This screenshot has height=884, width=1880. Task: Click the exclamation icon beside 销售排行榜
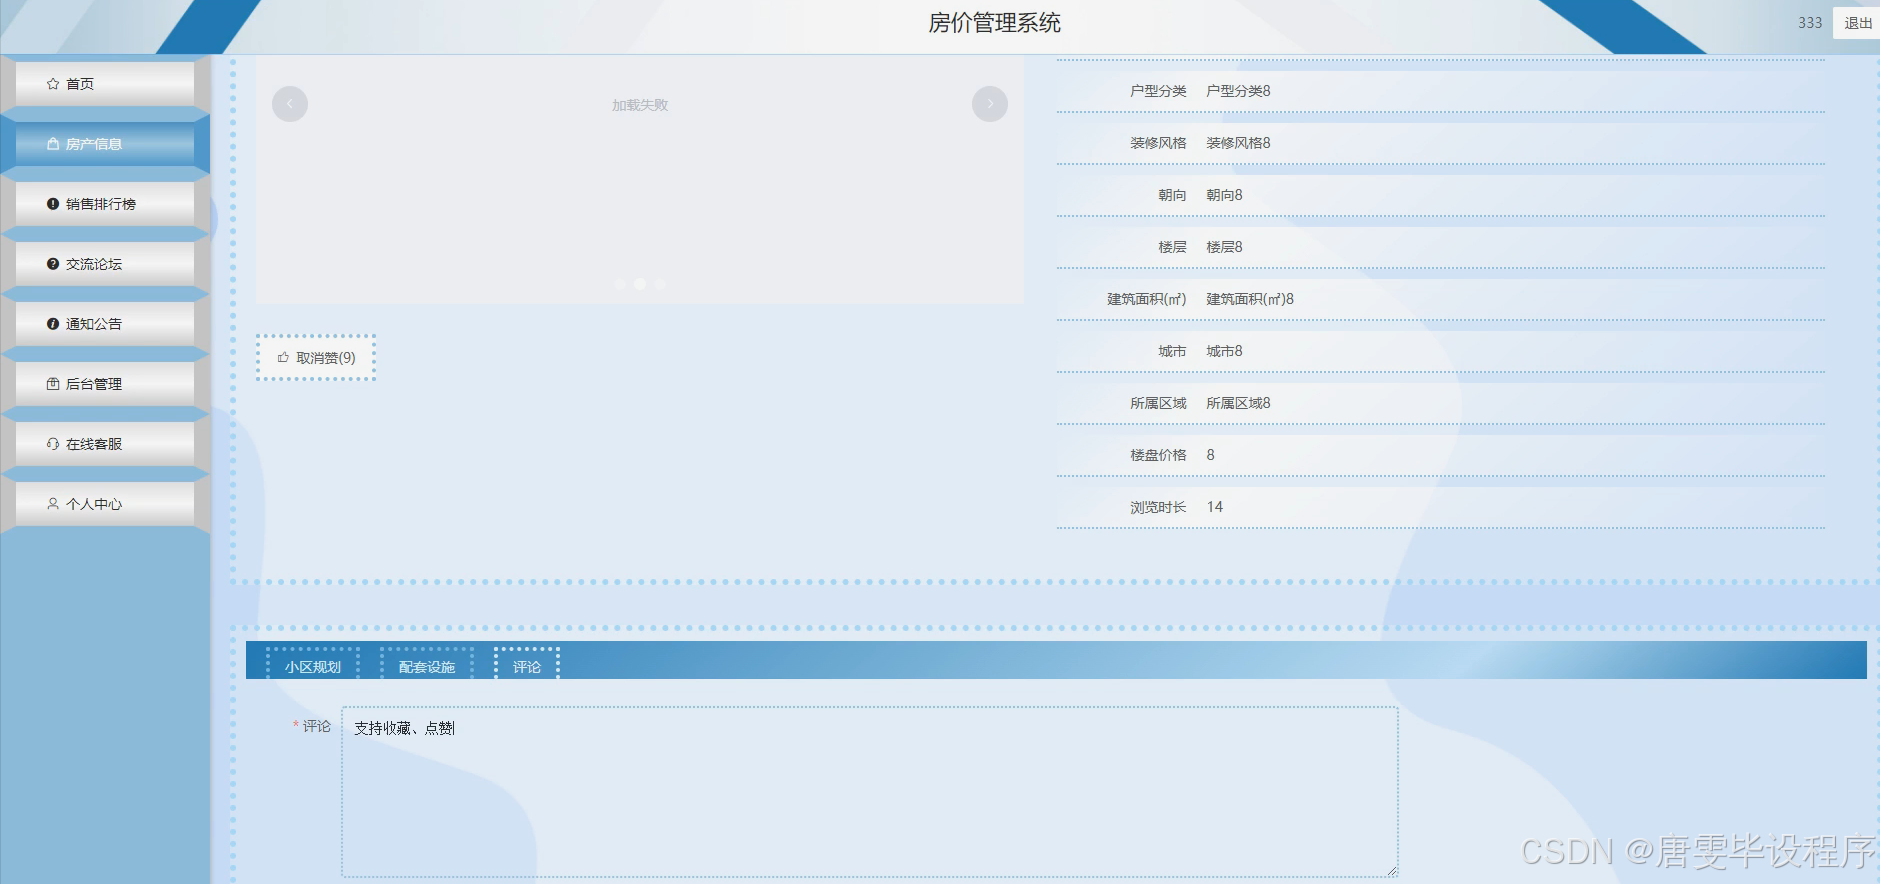click(x=53, y=204)
